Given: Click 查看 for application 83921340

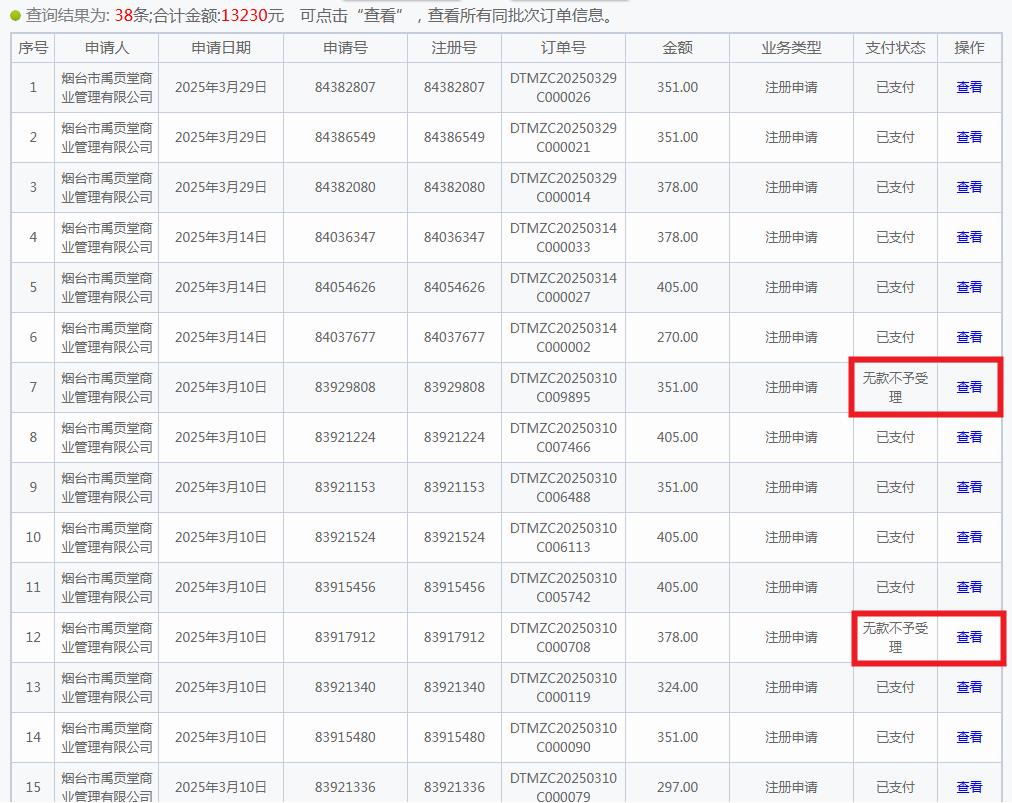Looking at the screenshot, I should point(969,687).
